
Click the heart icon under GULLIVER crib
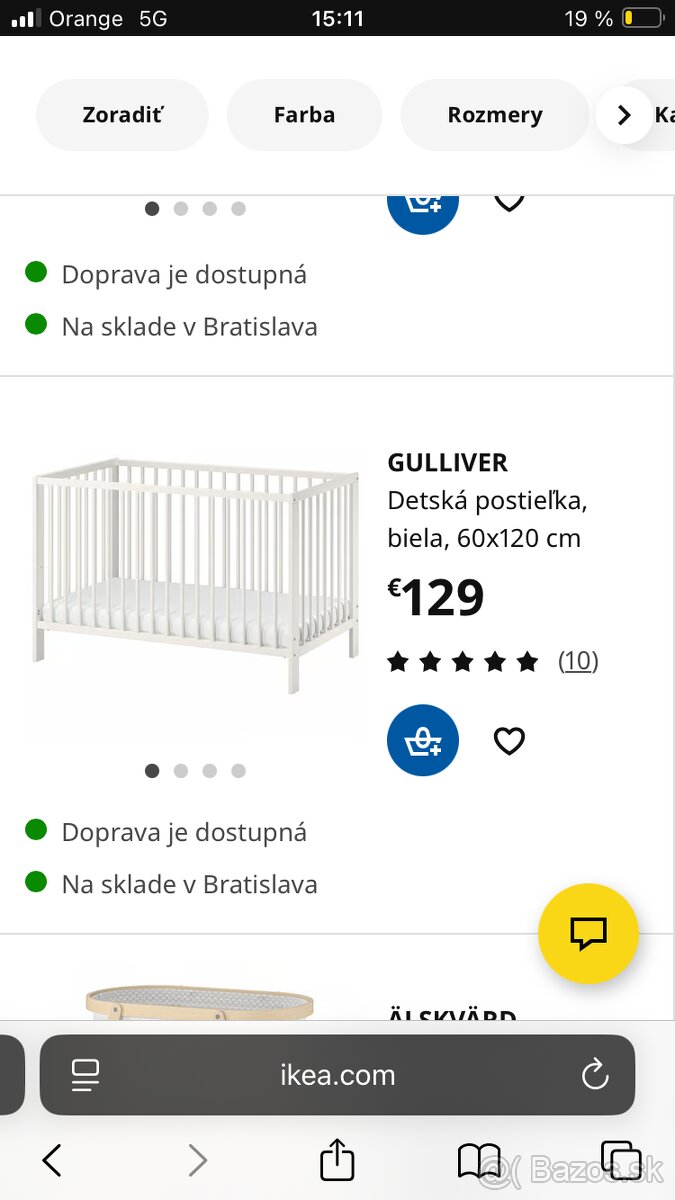tap(509, 740)
